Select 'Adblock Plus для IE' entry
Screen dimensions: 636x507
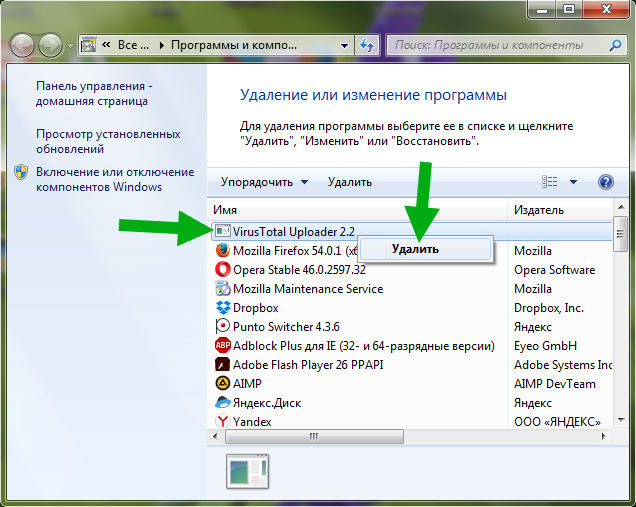364,346
